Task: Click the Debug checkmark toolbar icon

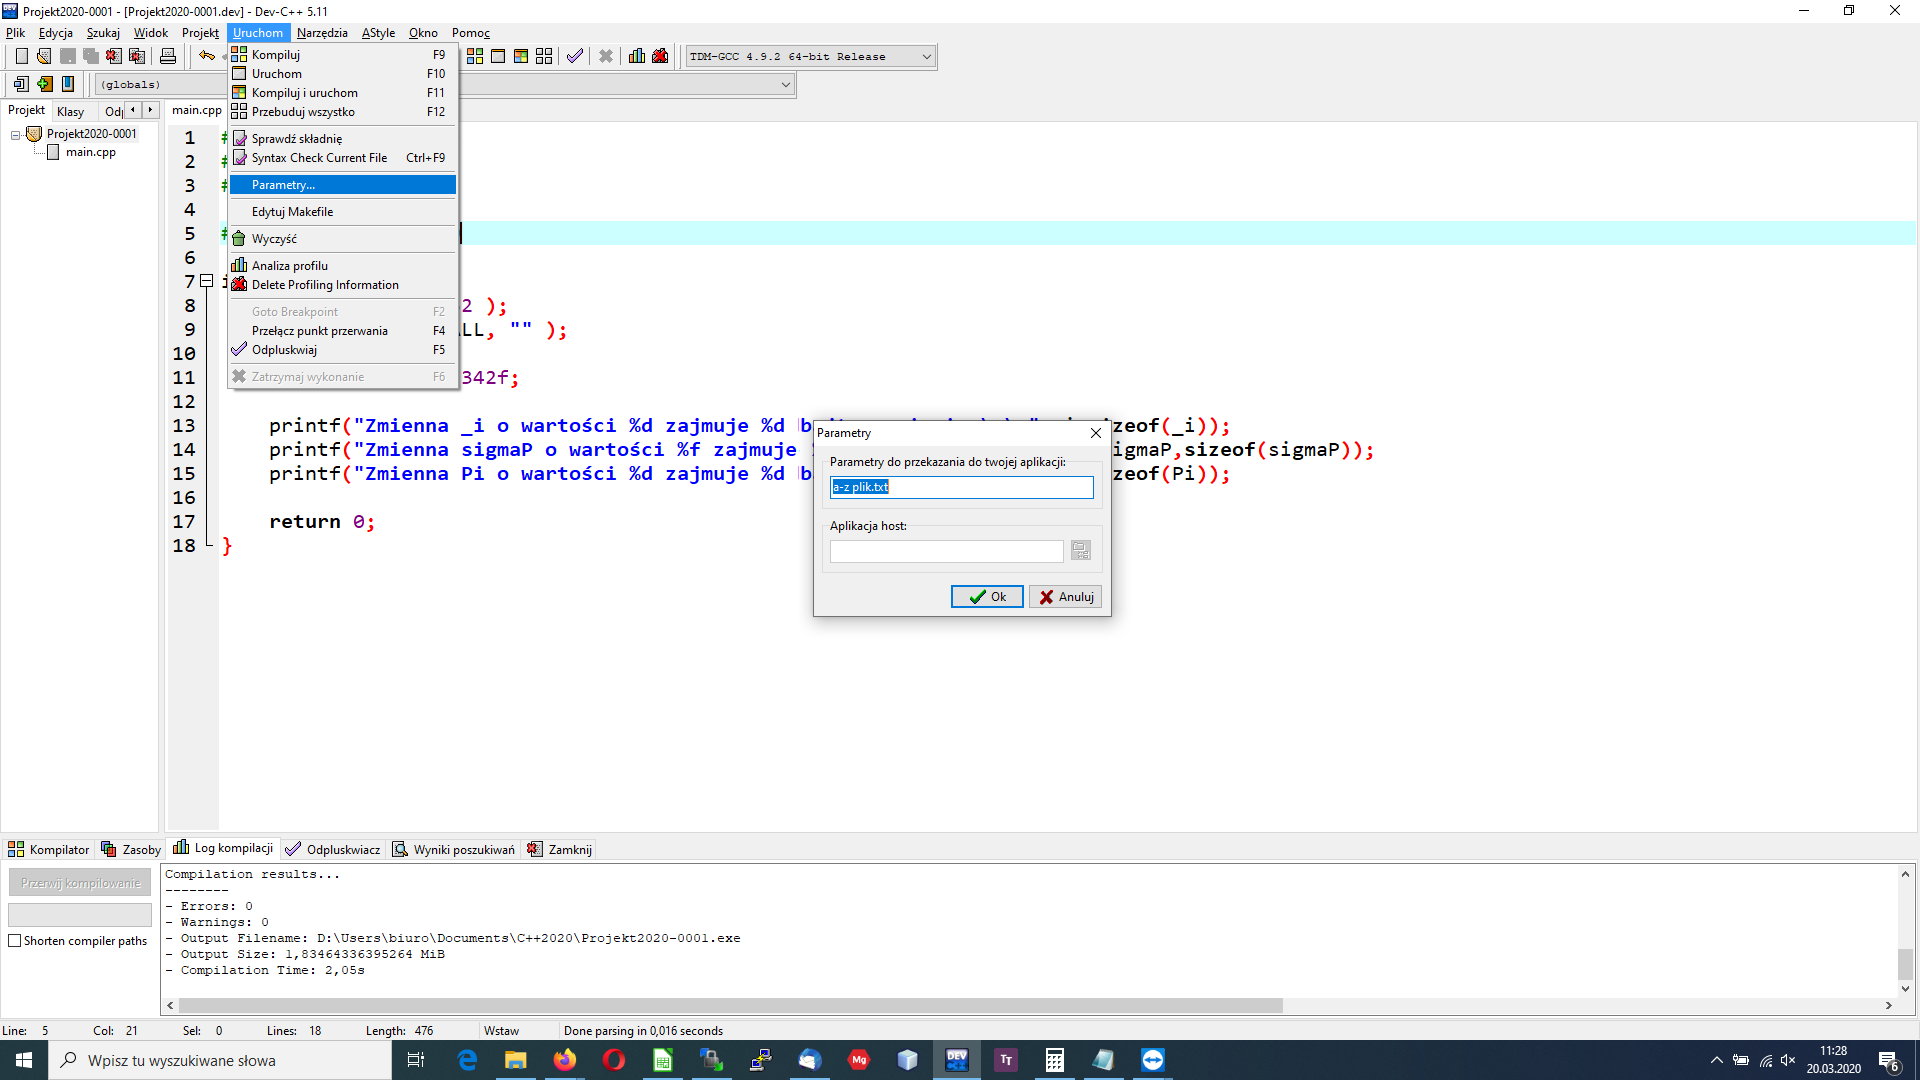Action: coord(575,56)
